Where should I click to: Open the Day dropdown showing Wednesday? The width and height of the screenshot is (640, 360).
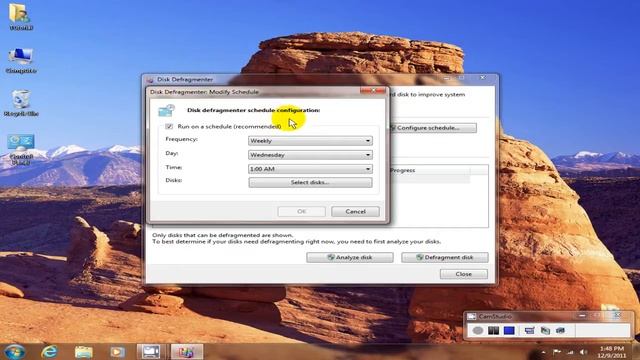310,155
